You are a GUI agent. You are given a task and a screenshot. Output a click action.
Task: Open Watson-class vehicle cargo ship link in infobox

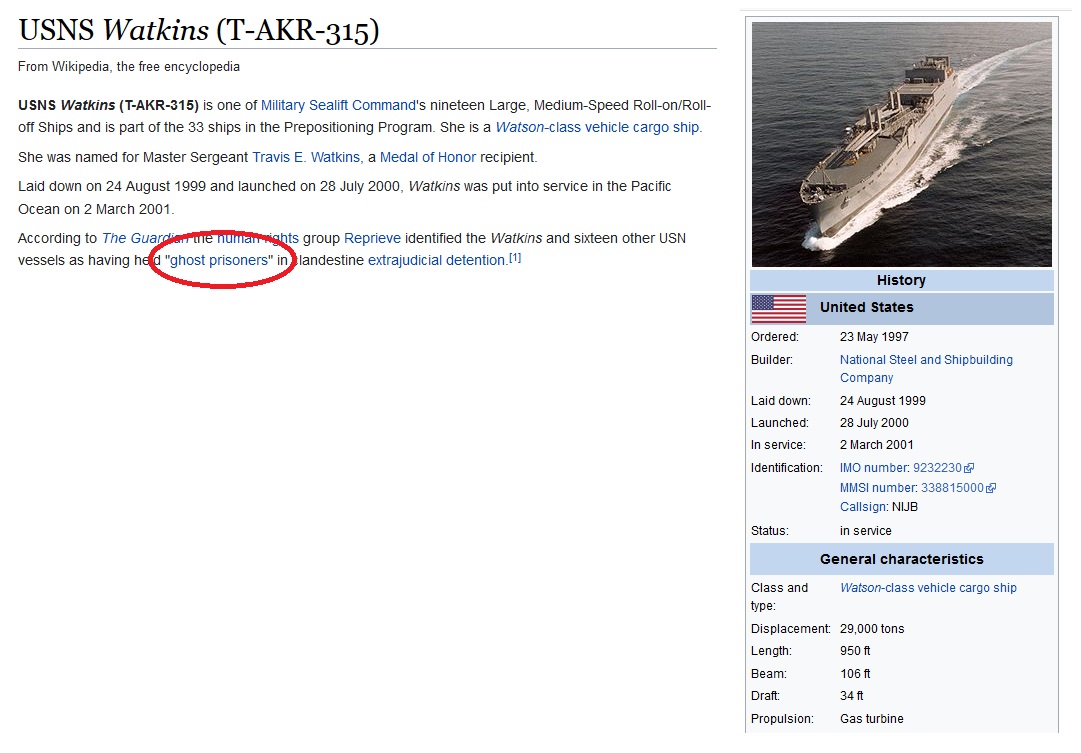(928, 588)
